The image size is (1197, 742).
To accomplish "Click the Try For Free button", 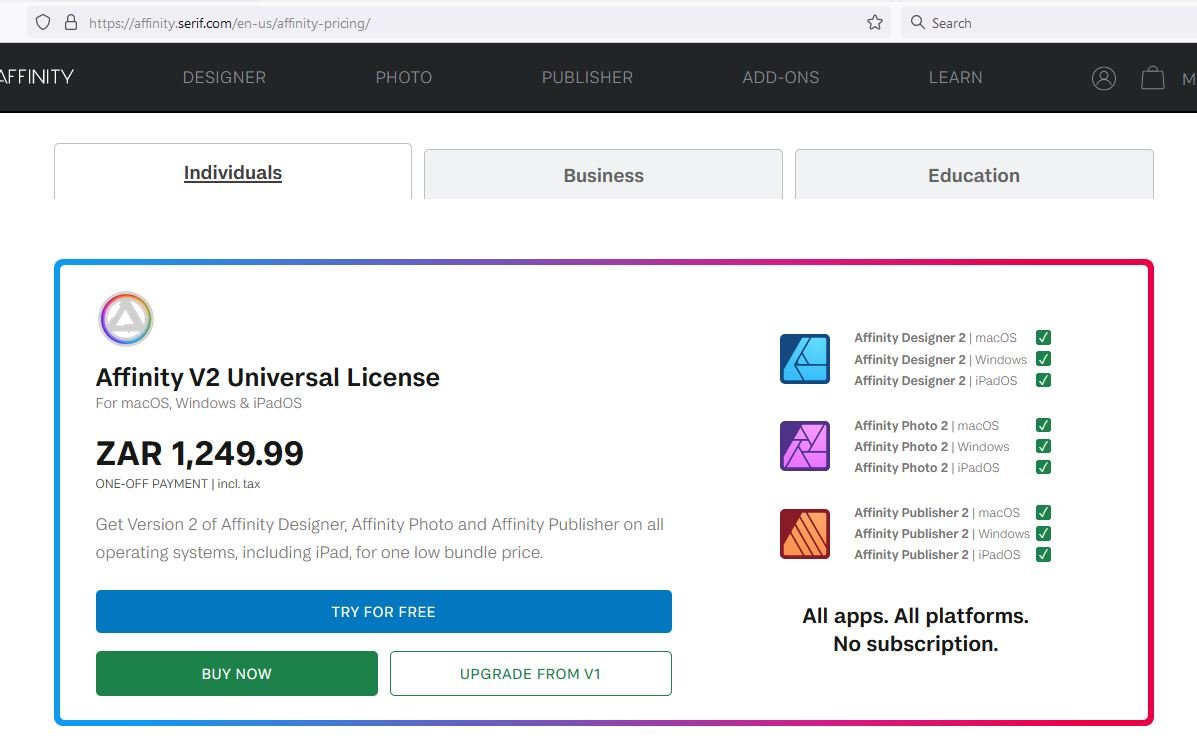I will (383, 611).
